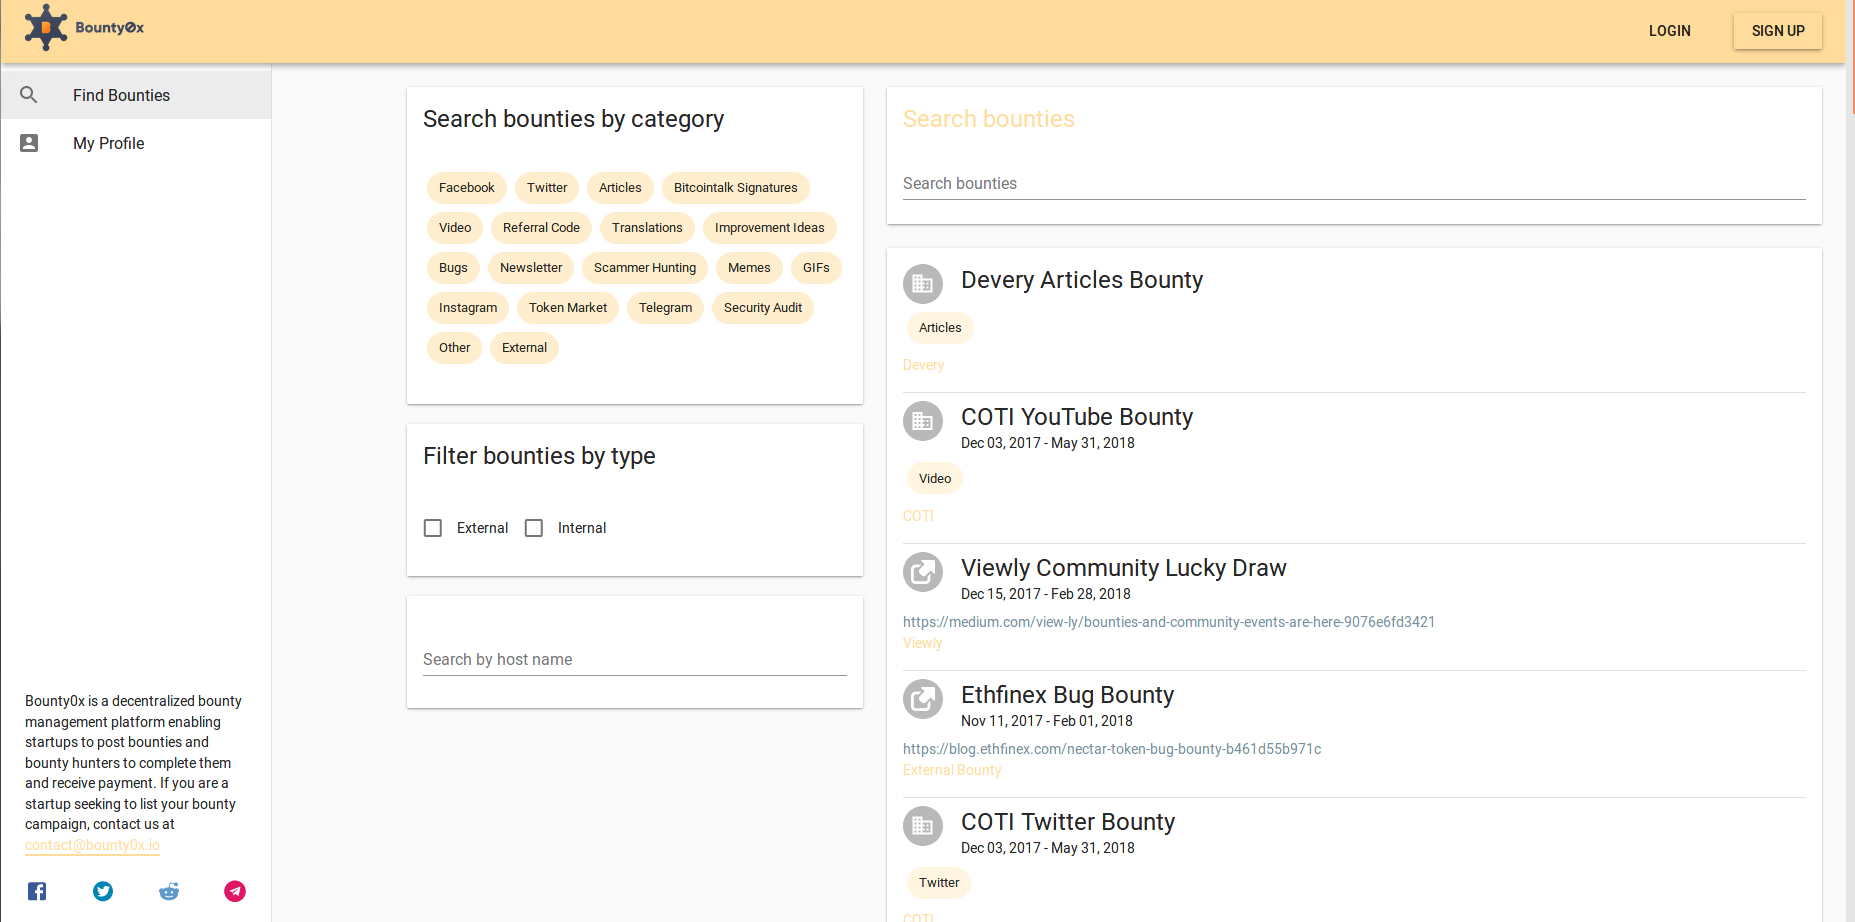Open My Profile in sidebar
Screen dimensions: 1855x922
coord(136,143)
